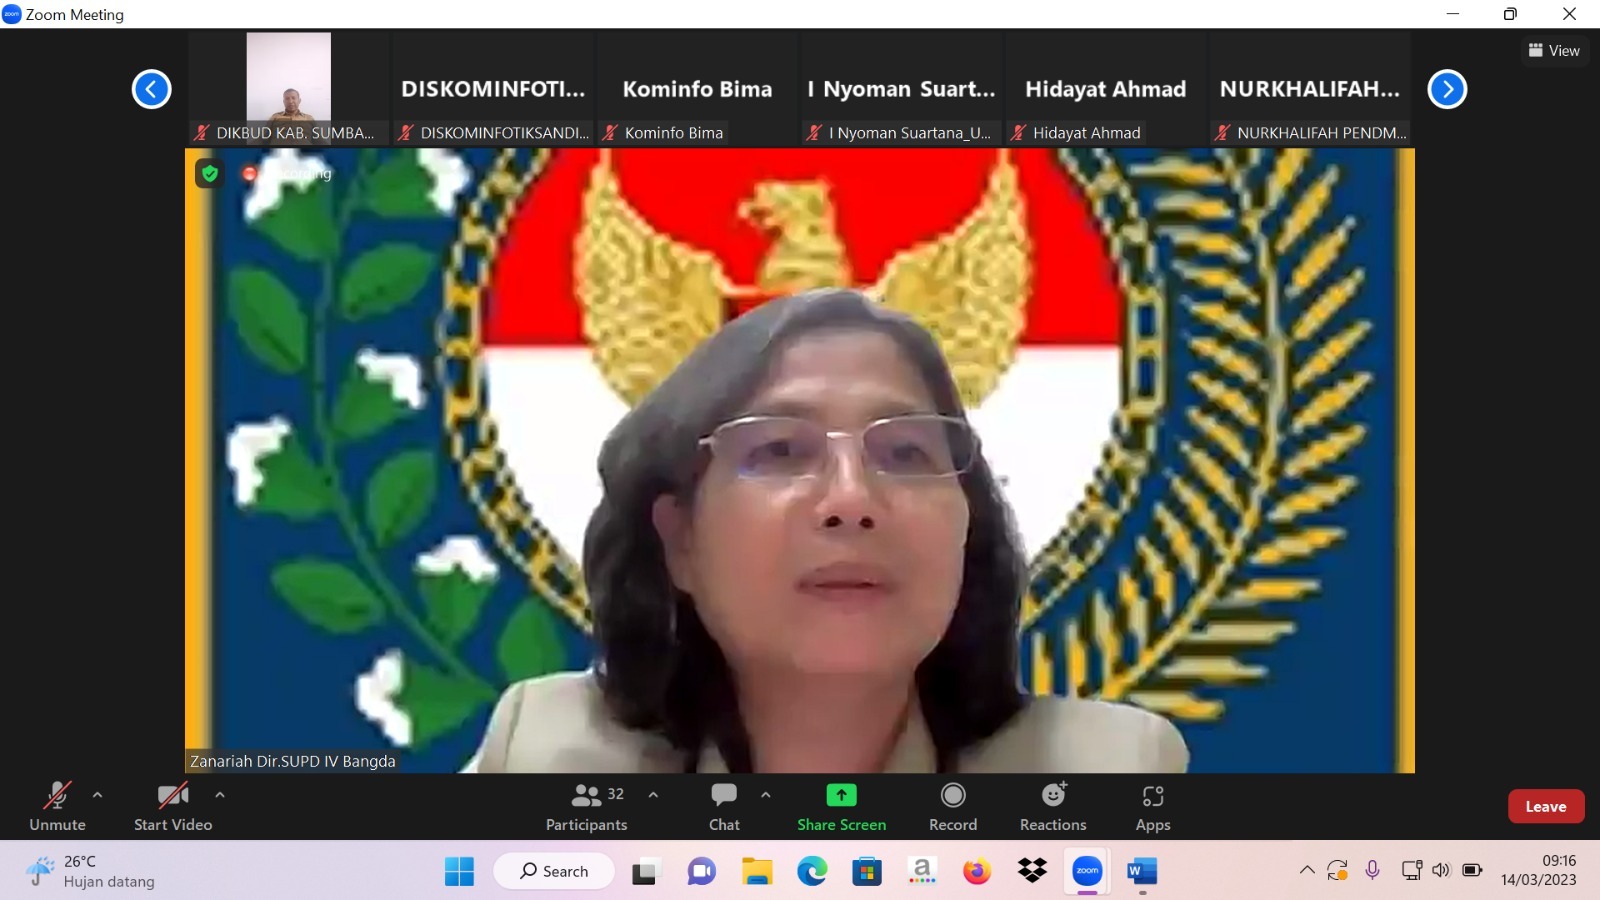Click taskbar Search box
Image resolution: width=1600 pixels, height=900 pixels.
coord(554,871)
